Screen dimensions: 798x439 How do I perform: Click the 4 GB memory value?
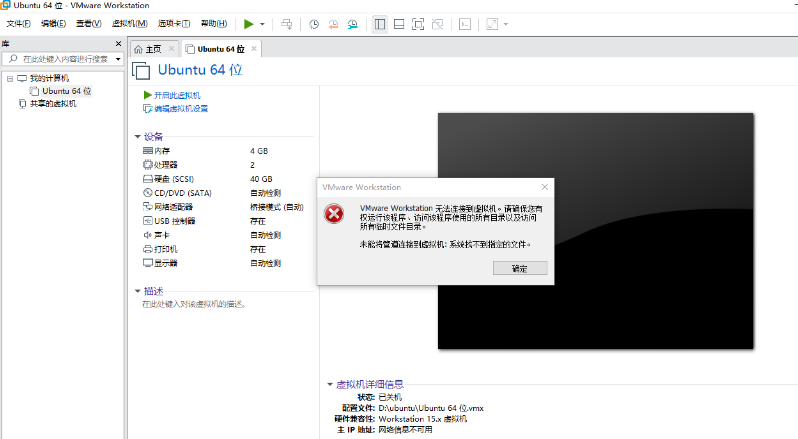tap(259, 151)
